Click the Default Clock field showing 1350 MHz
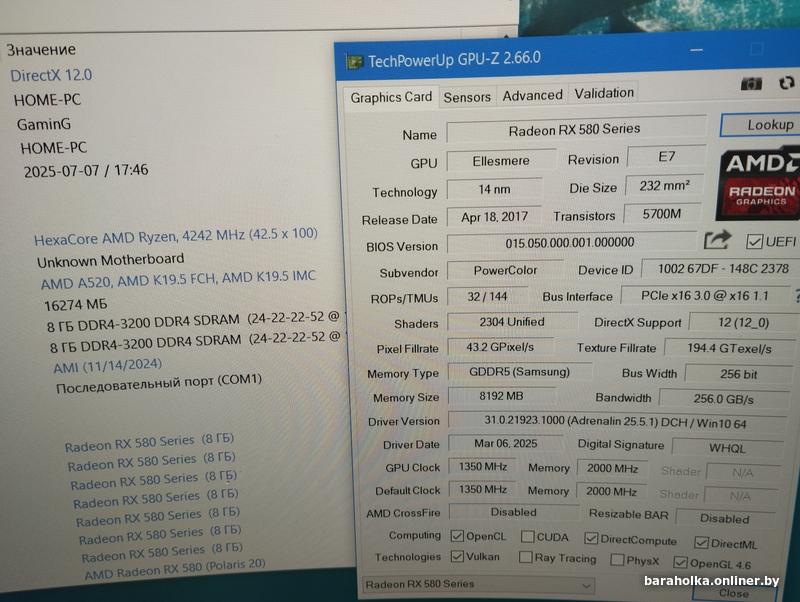Screen dimensions: 800x602 [482, 489]
